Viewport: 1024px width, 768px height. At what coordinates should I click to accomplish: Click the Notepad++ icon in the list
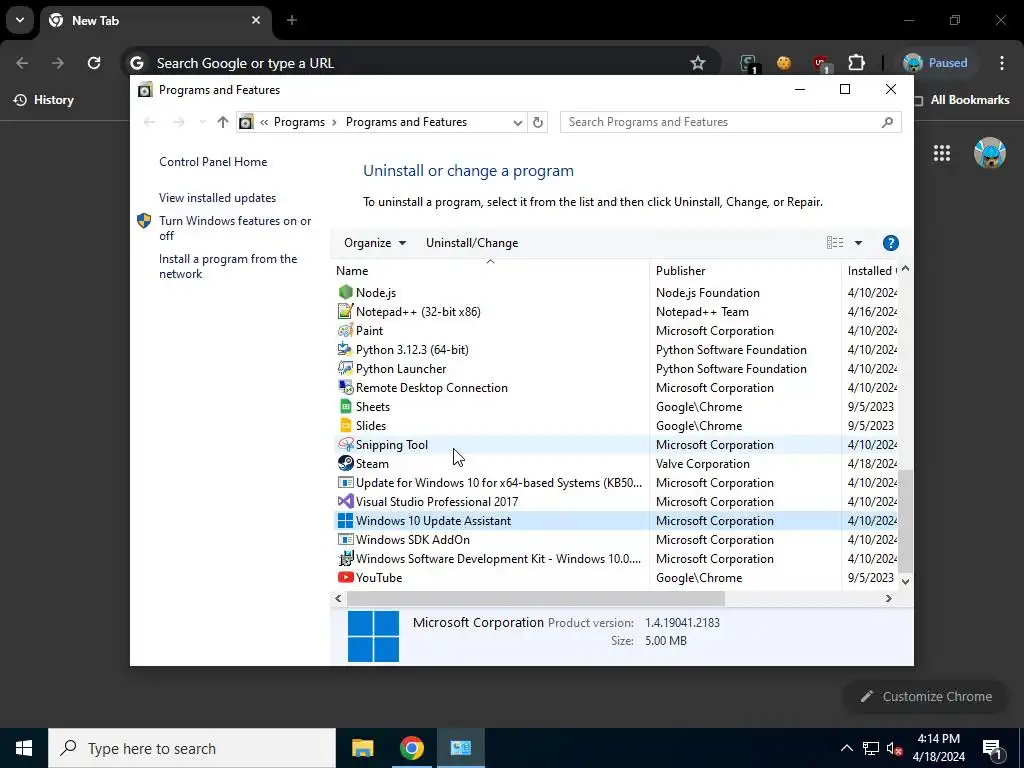click(x=345, y=312)
